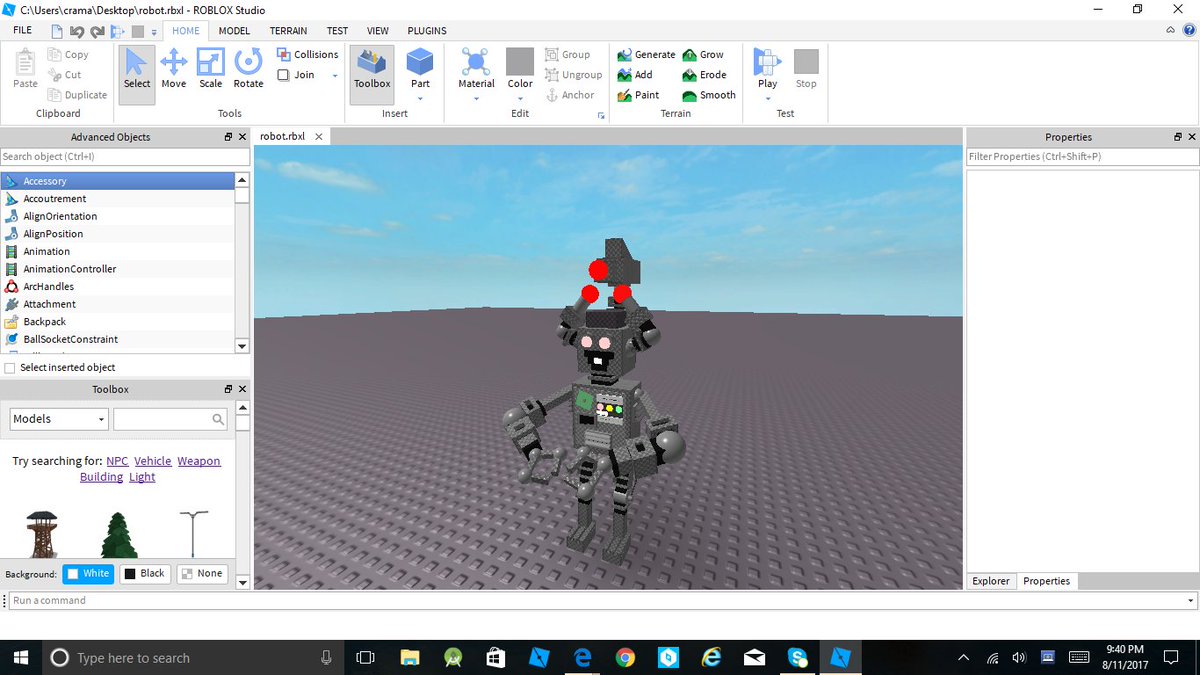The width and height of the screenshot is (1200, 675).
Task: Open the FILE menu
Action: coord(23,31)
